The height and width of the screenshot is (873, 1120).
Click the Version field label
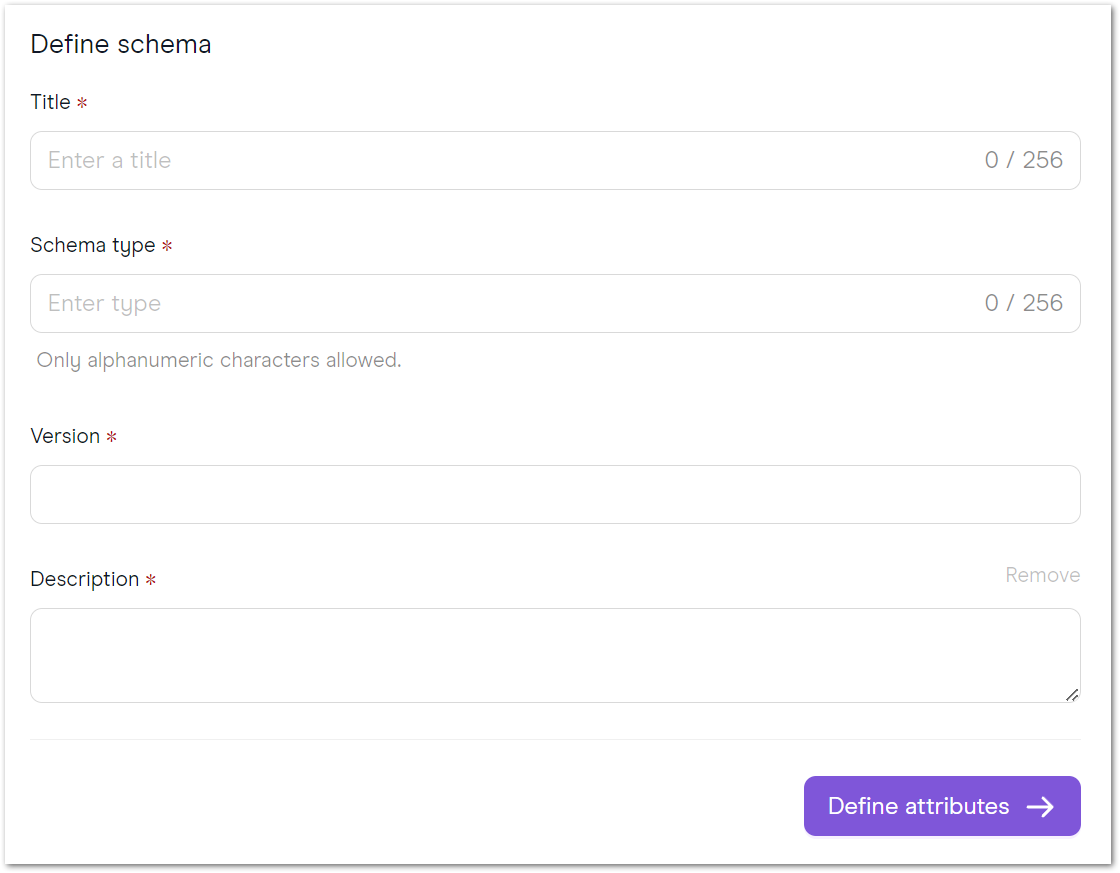pos(65,436)
